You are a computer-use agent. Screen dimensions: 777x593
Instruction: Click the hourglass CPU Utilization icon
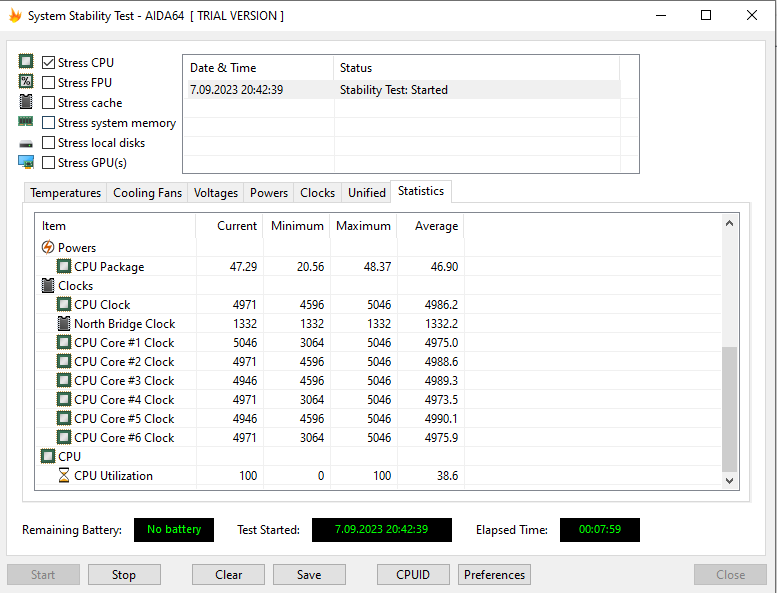click(64, 476)
